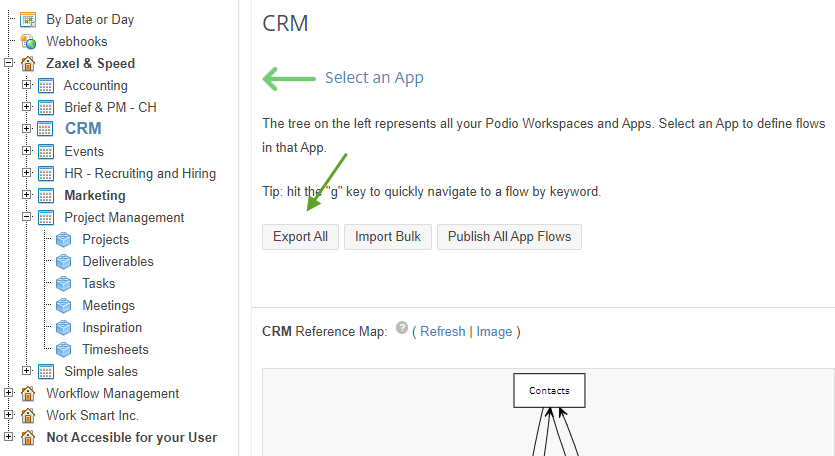Image resolution: width=835 pixels, height=456 pixels.
Task: Refresh the CRM reference map
Action: tap(443, 331)
